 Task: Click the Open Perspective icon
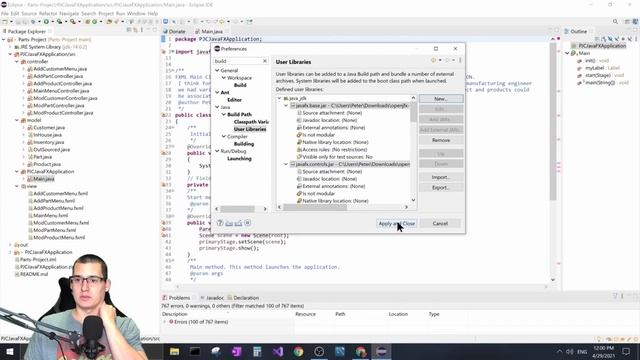[x=627, y=22]
